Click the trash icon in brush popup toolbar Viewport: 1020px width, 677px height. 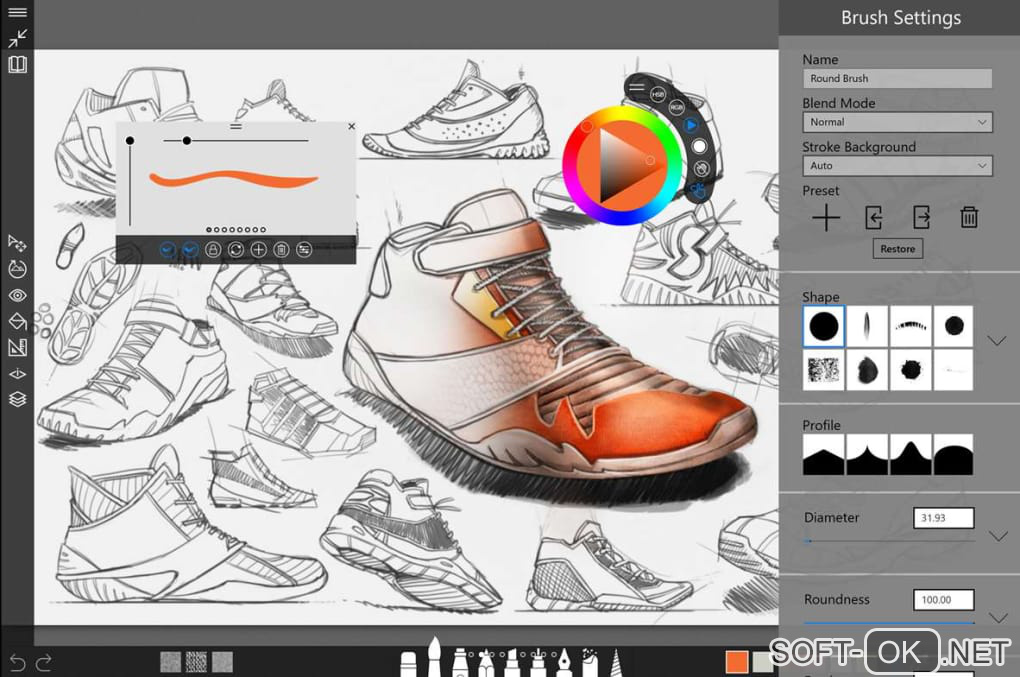pos(281,250)
